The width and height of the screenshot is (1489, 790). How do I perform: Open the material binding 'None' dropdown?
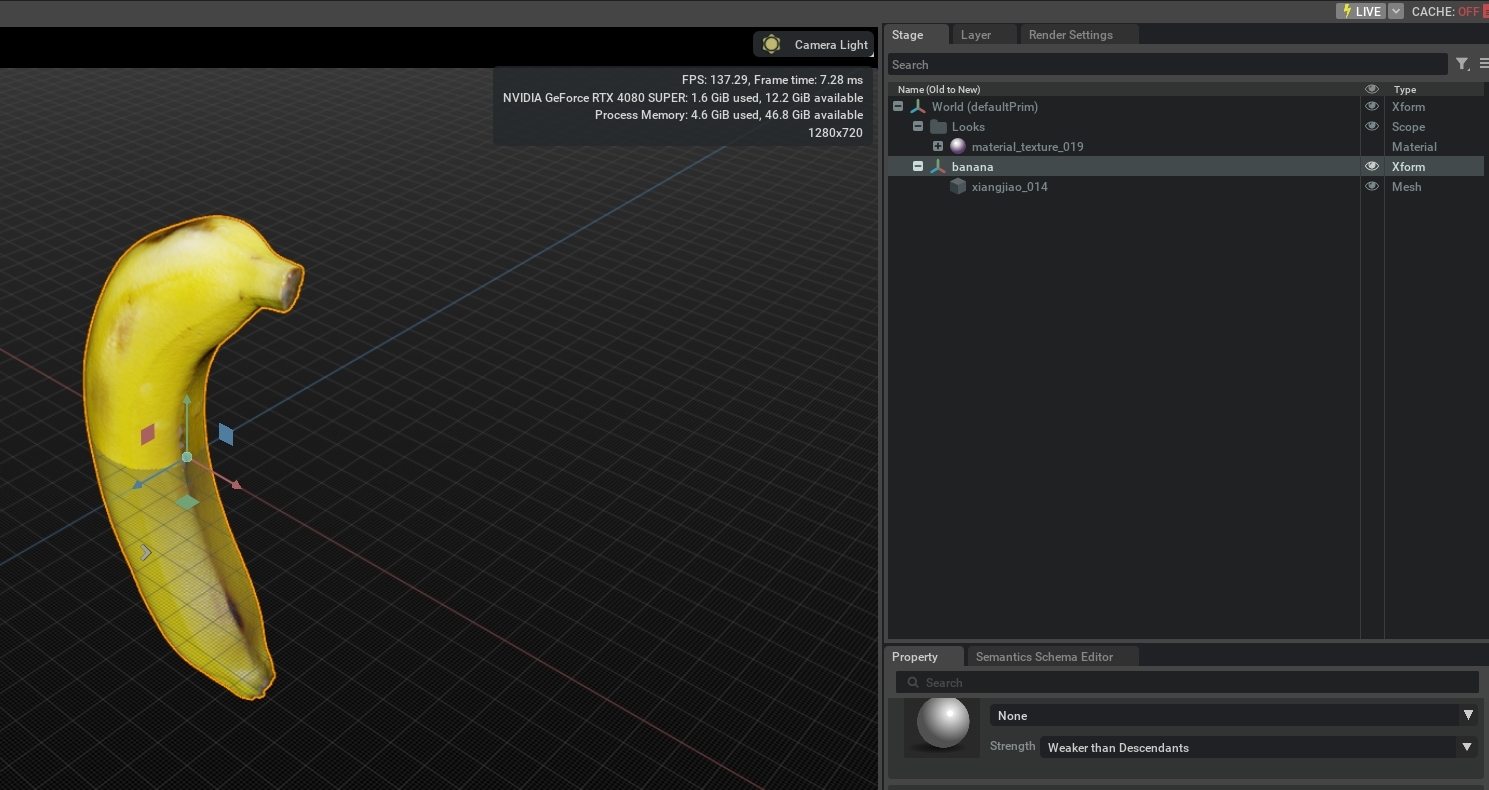1233,715
